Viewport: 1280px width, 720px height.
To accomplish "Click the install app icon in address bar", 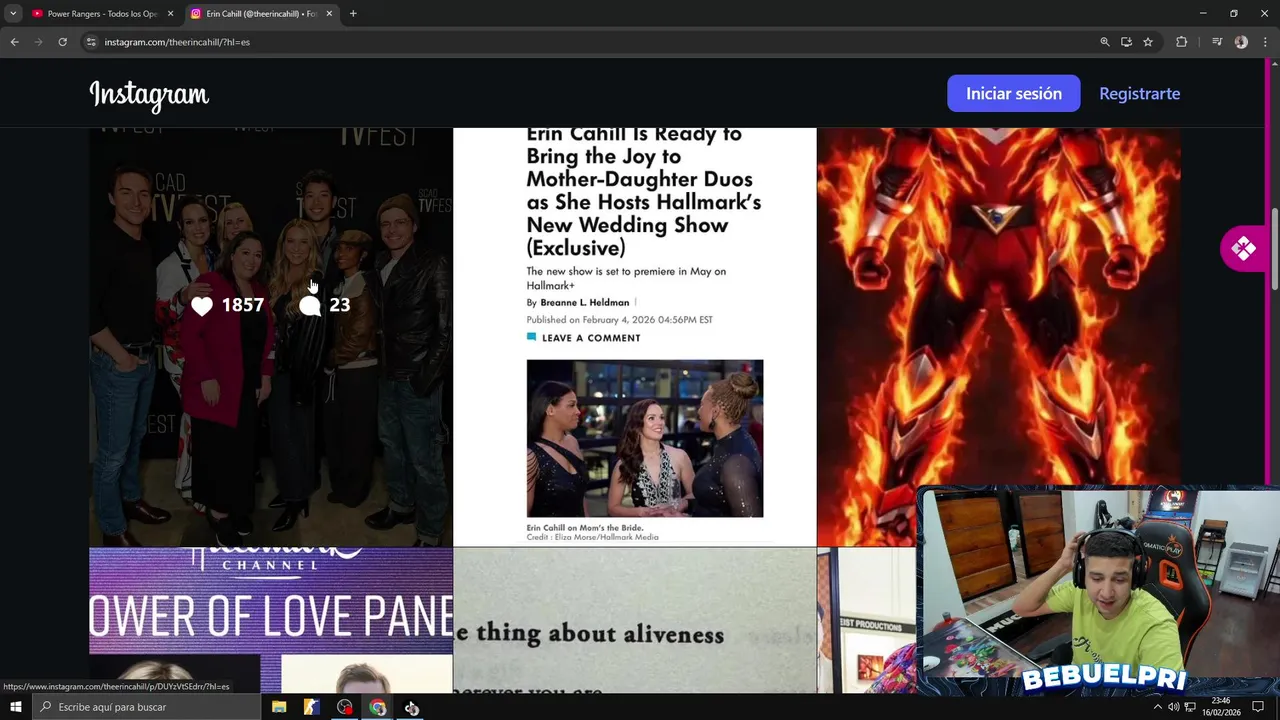I will point(1126,42).
